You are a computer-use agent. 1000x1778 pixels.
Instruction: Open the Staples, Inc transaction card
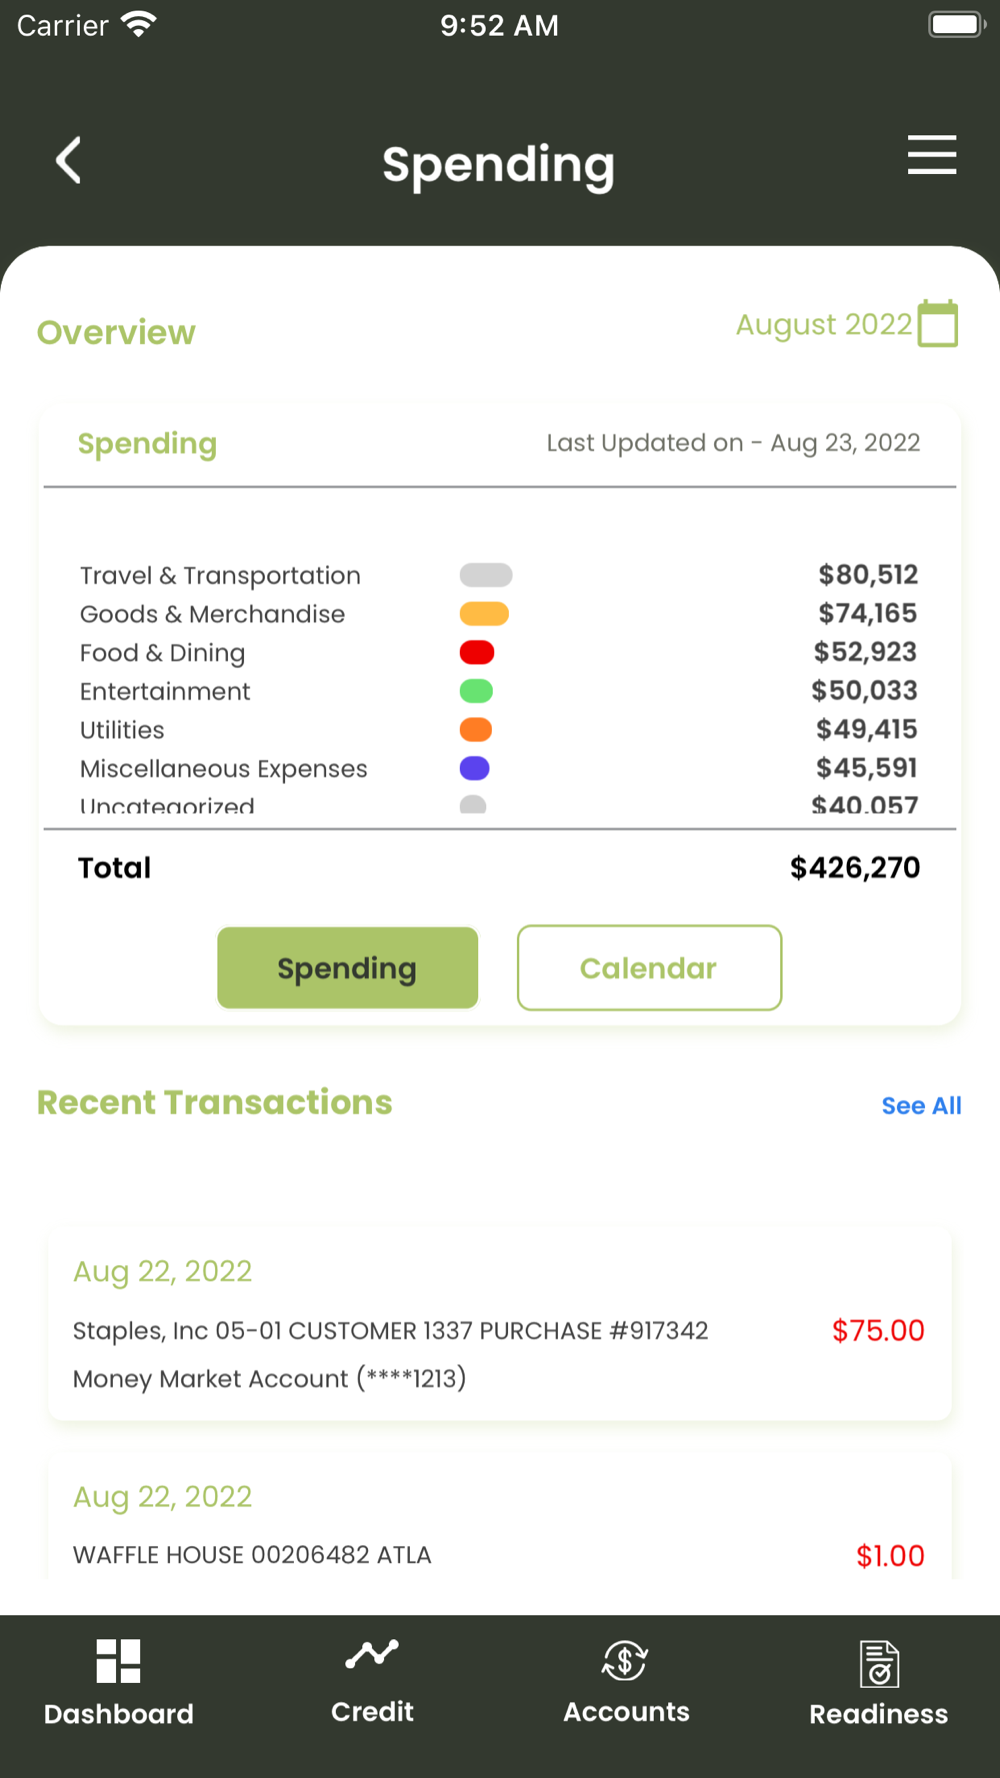499,1326
